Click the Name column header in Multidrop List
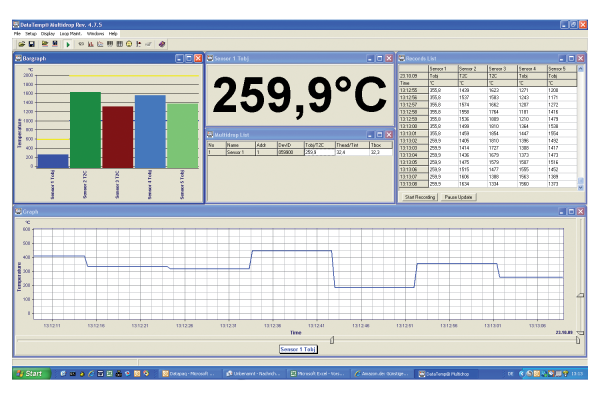 coord(240,145)
